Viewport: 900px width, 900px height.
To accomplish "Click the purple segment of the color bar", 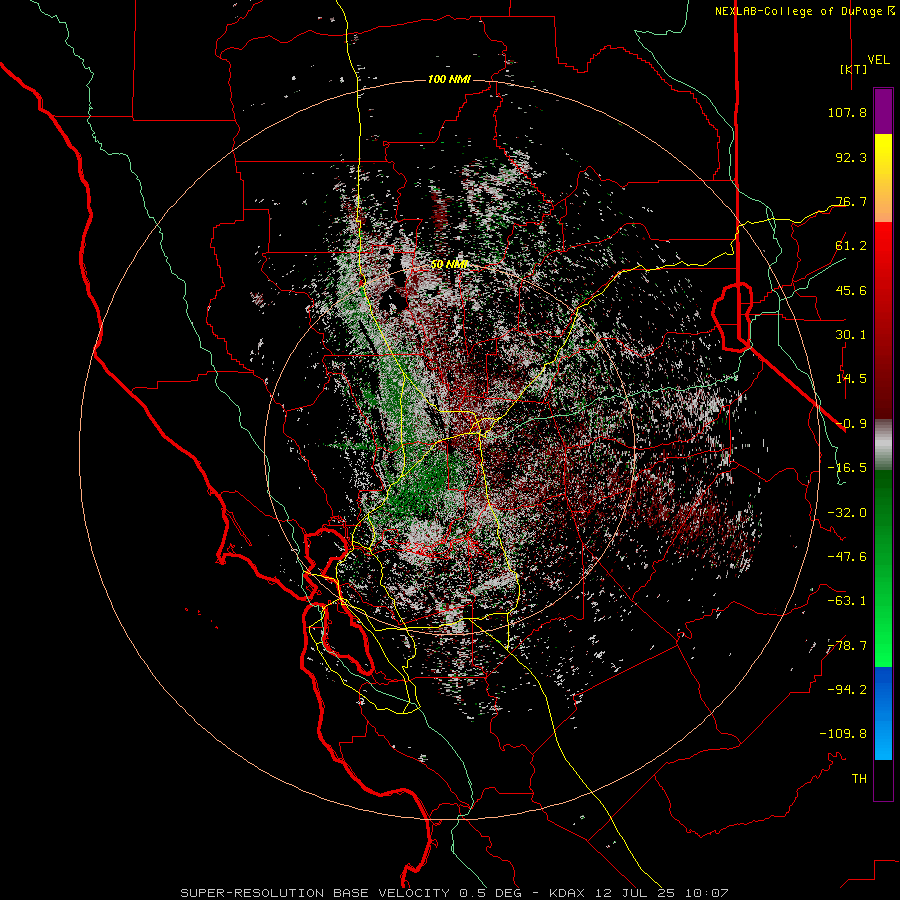I will coord(883,112).
